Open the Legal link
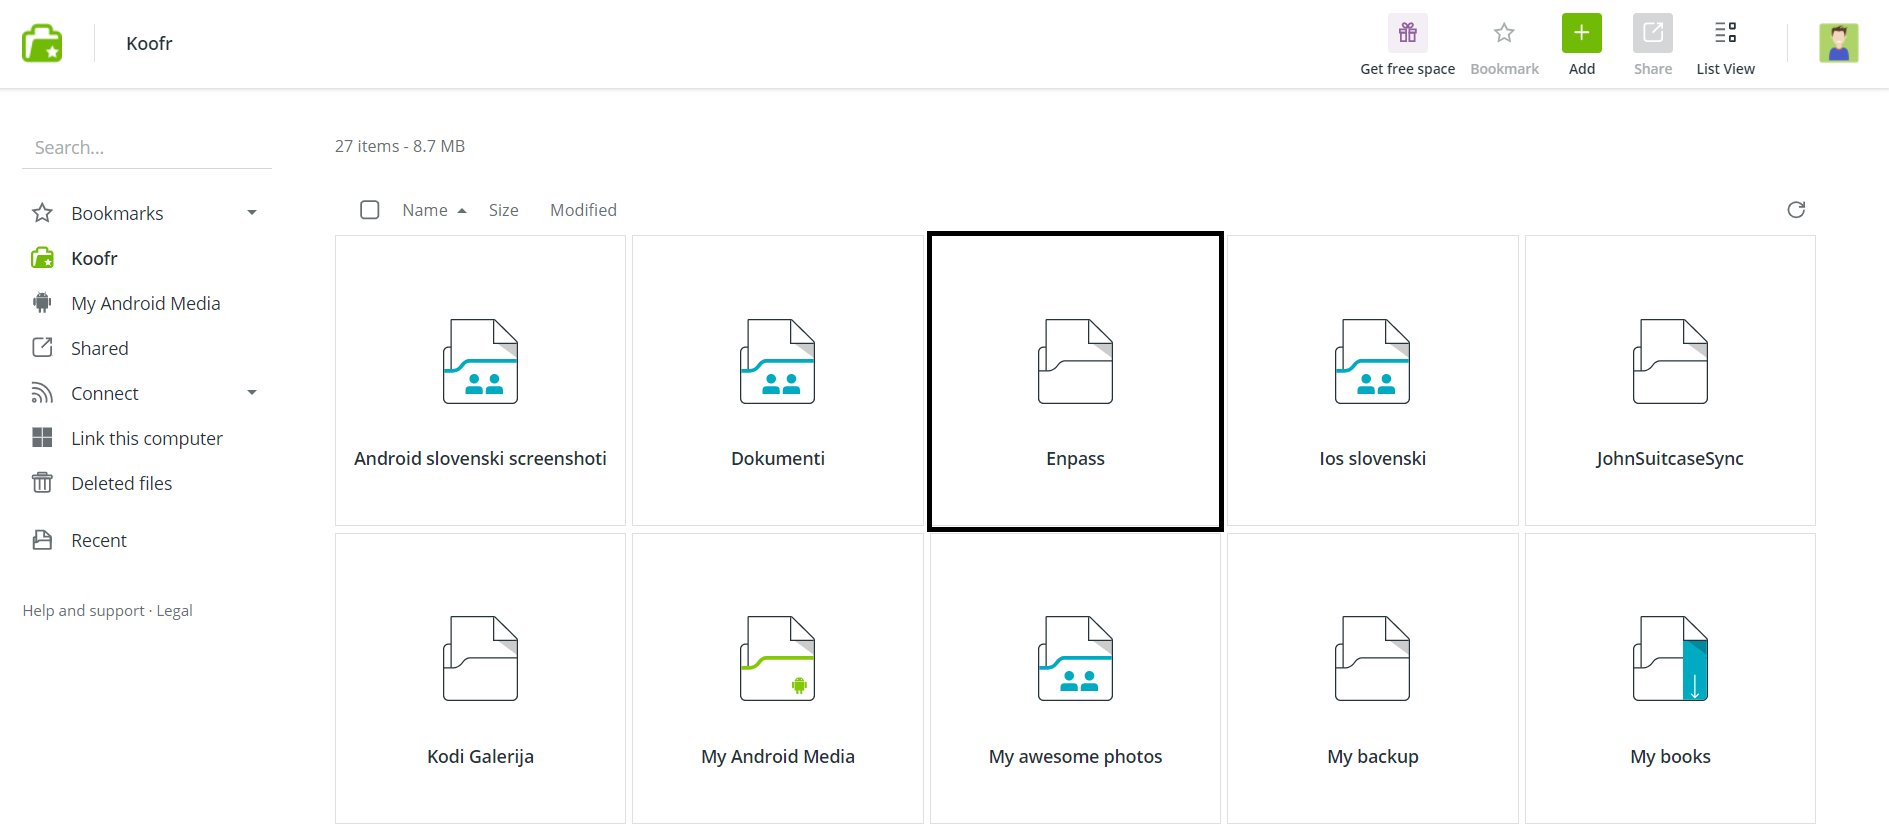 (174, 610)
